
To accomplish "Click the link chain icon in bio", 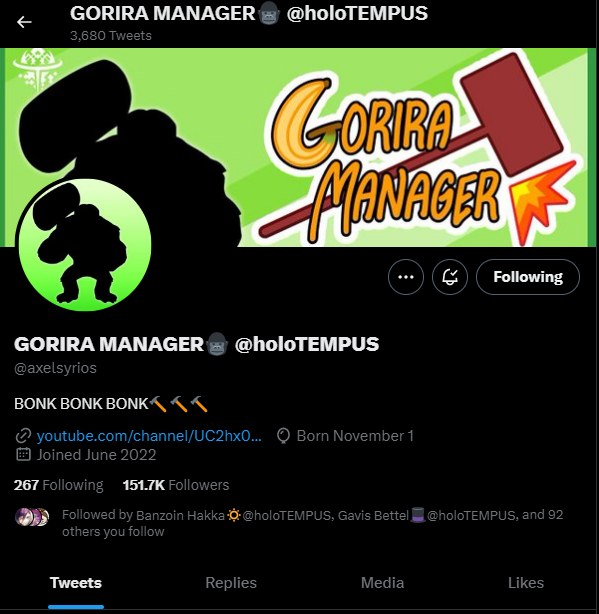I will point(23,436).
